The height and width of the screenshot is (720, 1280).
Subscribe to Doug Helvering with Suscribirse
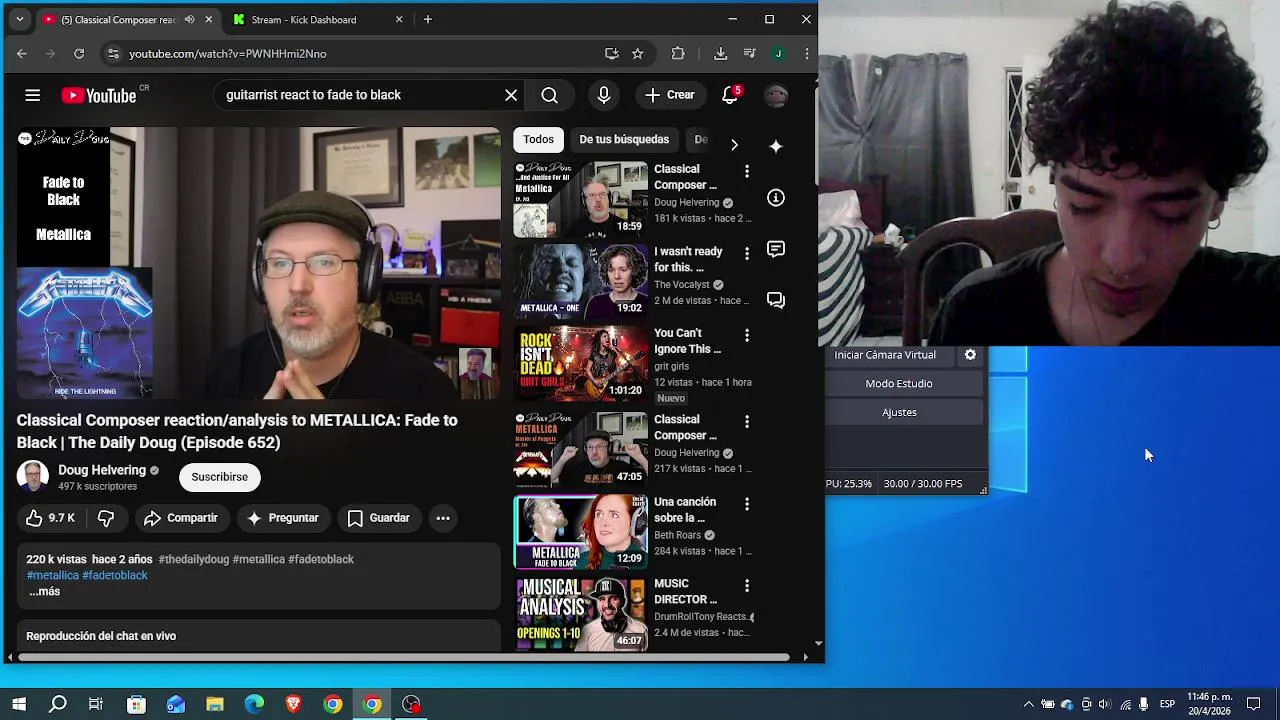(220, 477)
